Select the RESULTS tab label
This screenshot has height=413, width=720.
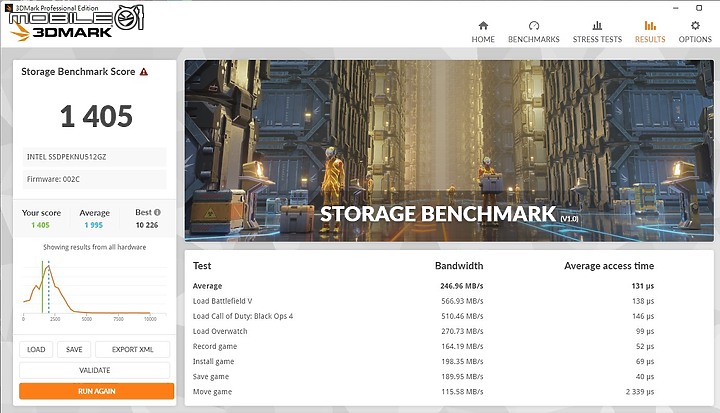(650, 40)
